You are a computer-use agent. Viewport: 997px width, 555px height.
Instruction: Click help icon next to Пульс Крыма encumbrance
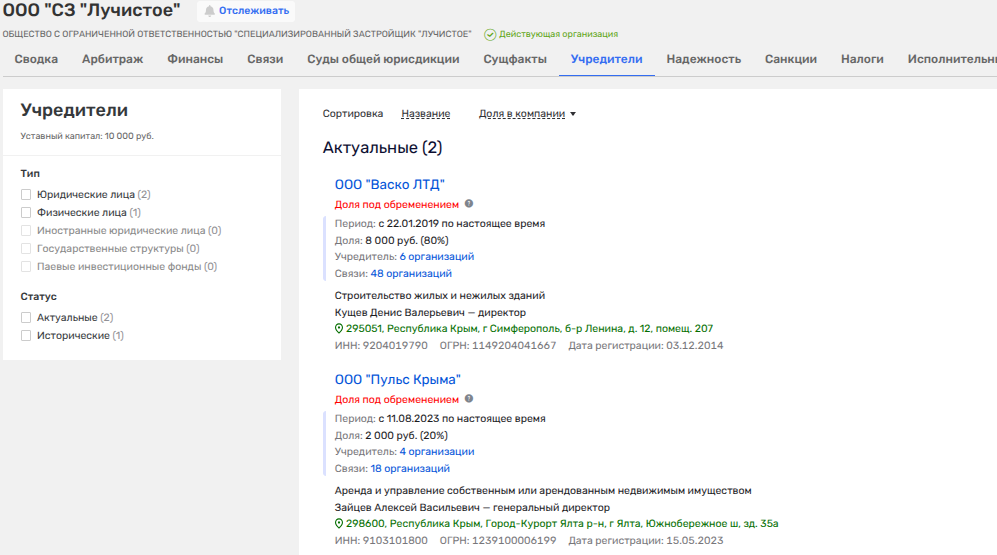pyautogui.click(x=469, y=399)
